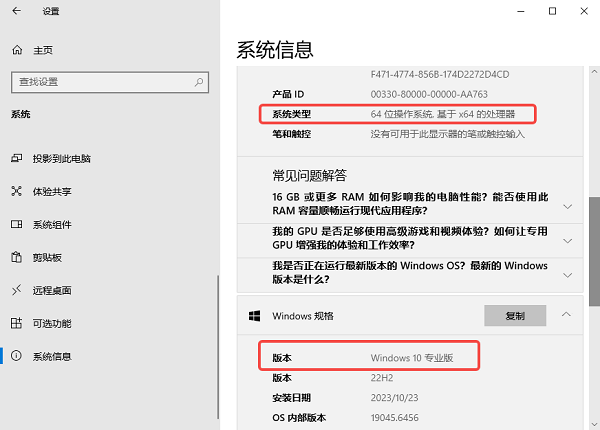
Task: Expand the GPU FAQ question chevron
Action: [567, 241]
